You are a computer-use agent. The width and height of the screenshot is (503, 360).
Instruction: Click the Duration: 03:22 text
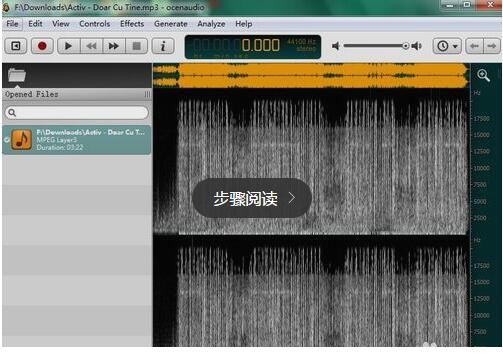[60, 147]
